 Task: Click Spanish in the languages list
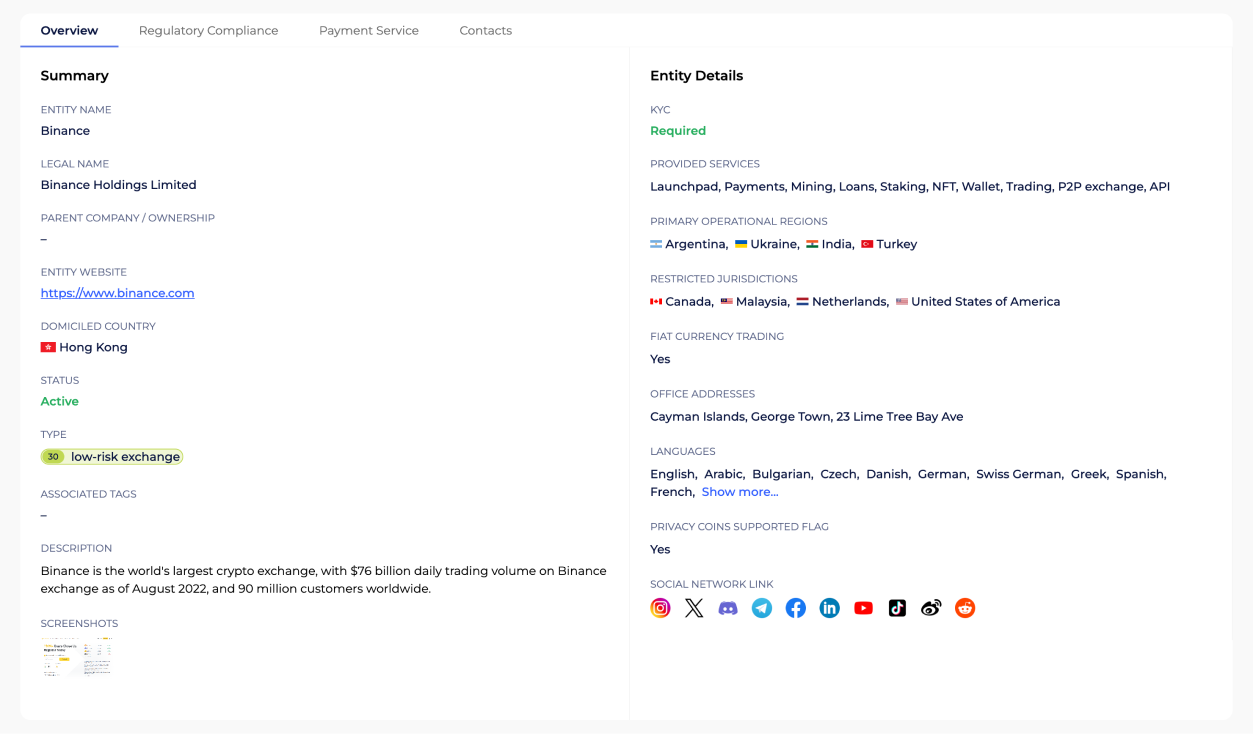(1140, 474)
